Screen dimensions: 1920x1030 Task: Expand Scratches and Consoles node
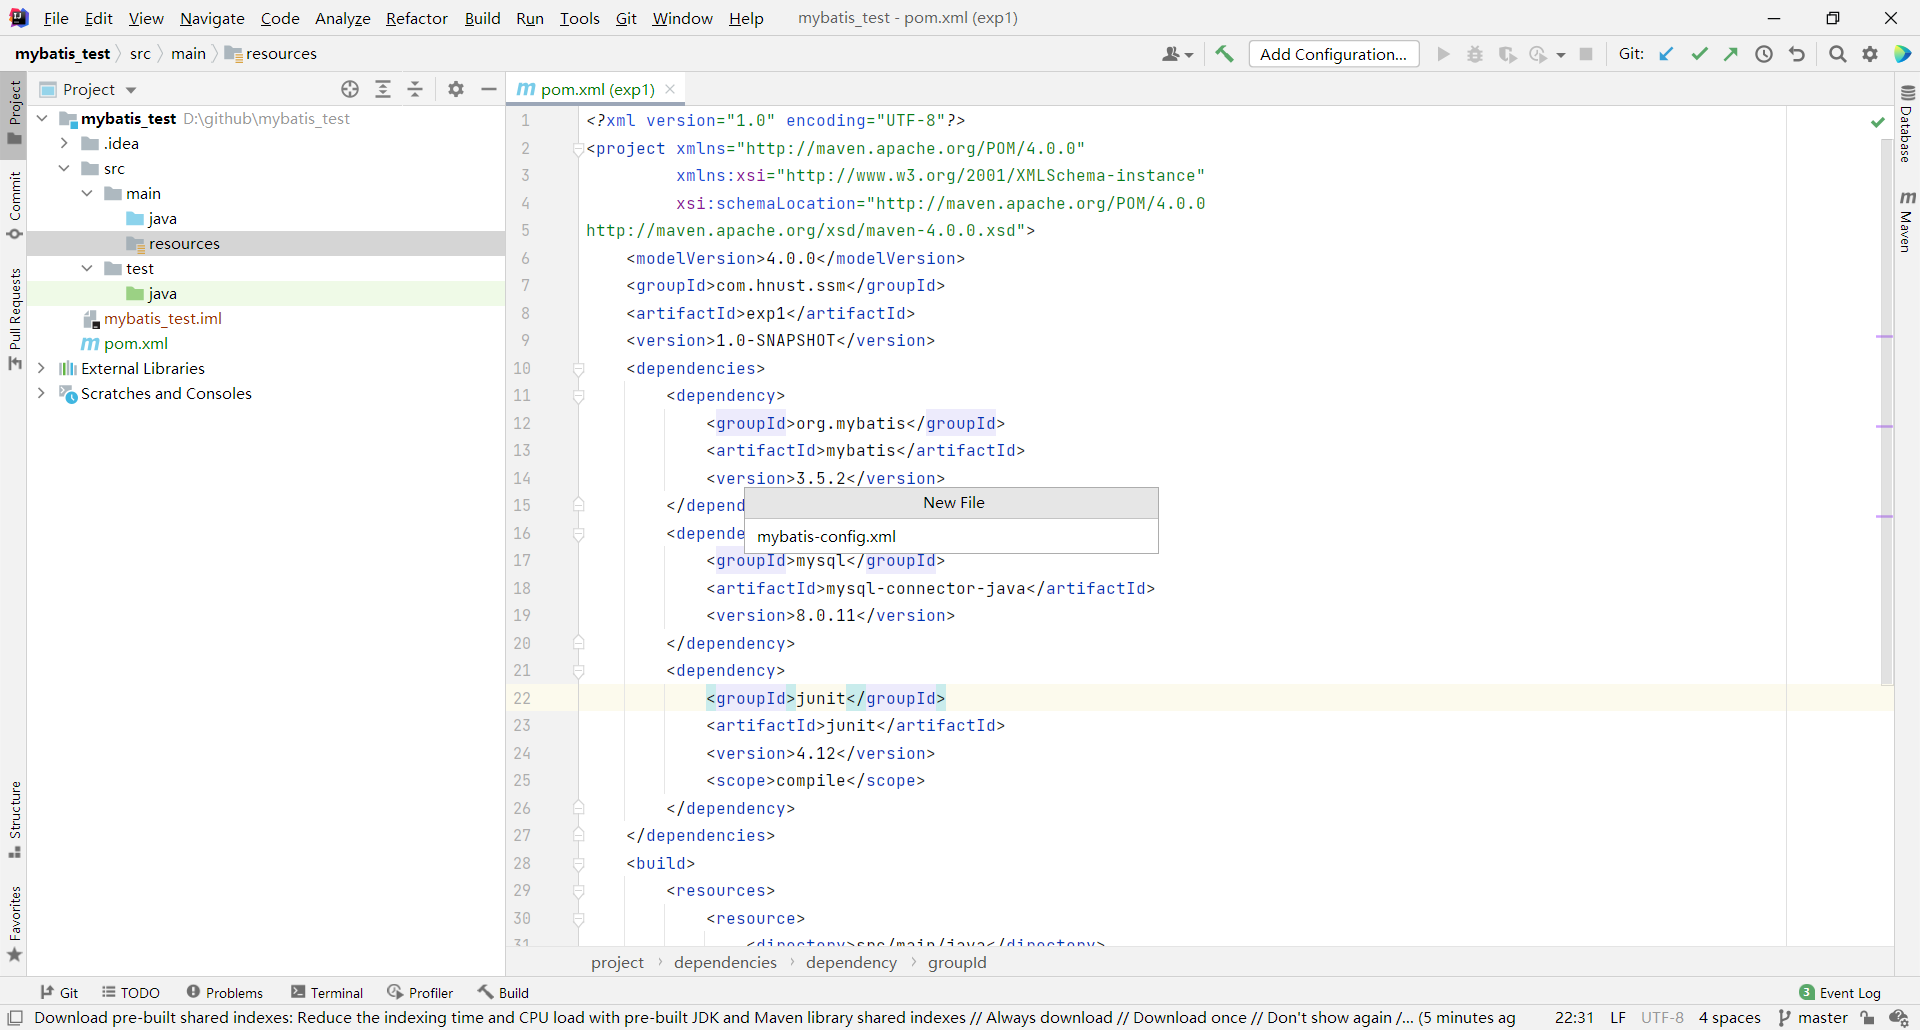click(x=42, y=393)
